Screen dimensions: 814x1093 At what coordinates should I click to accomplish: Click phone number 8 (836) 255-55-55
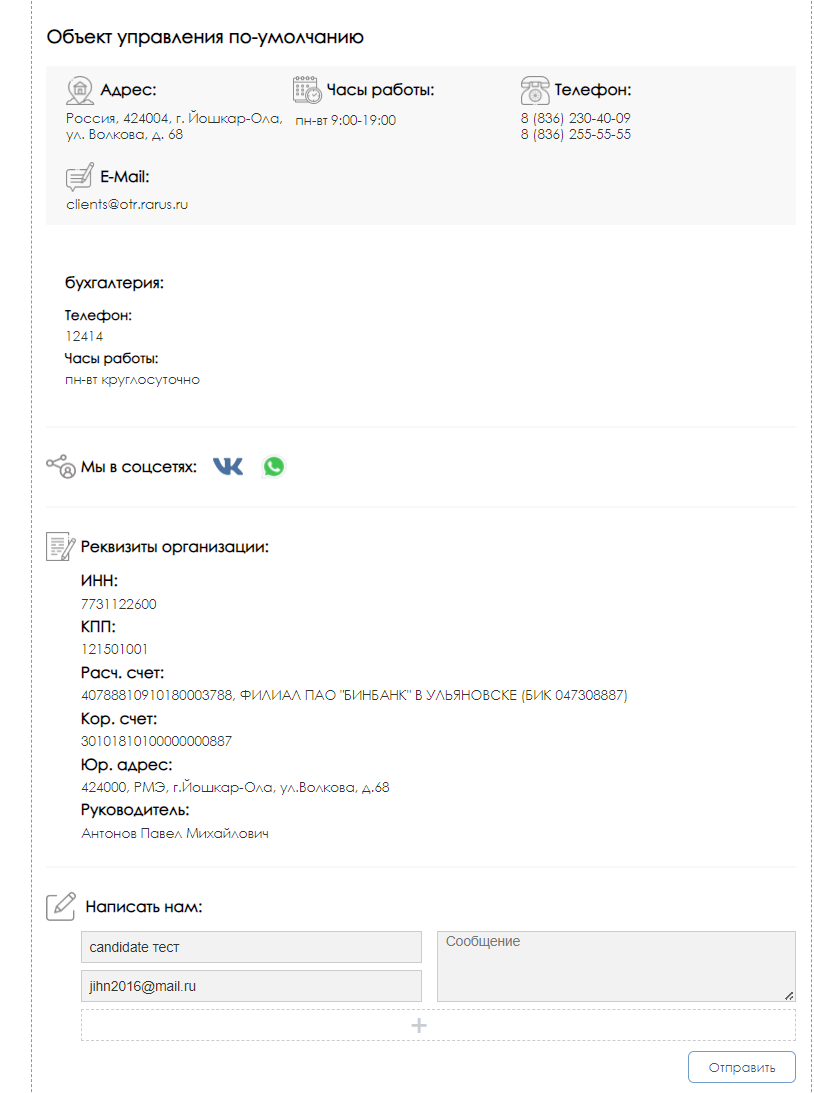576,135
